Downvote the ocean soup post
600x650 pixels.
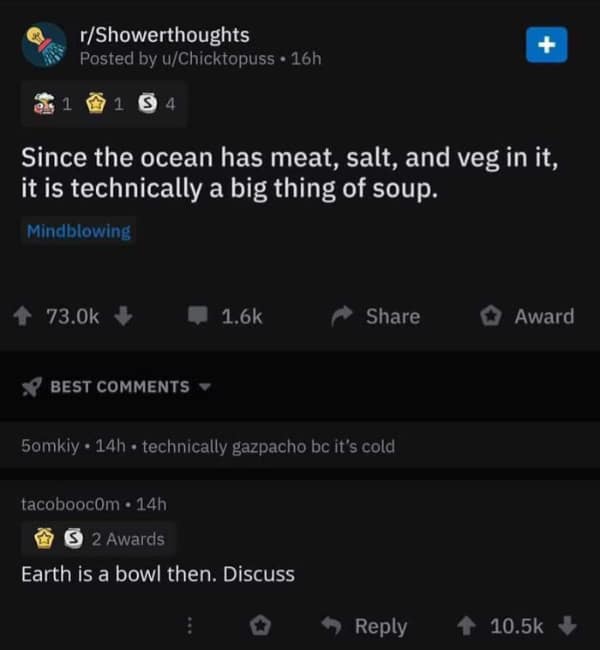123,316
